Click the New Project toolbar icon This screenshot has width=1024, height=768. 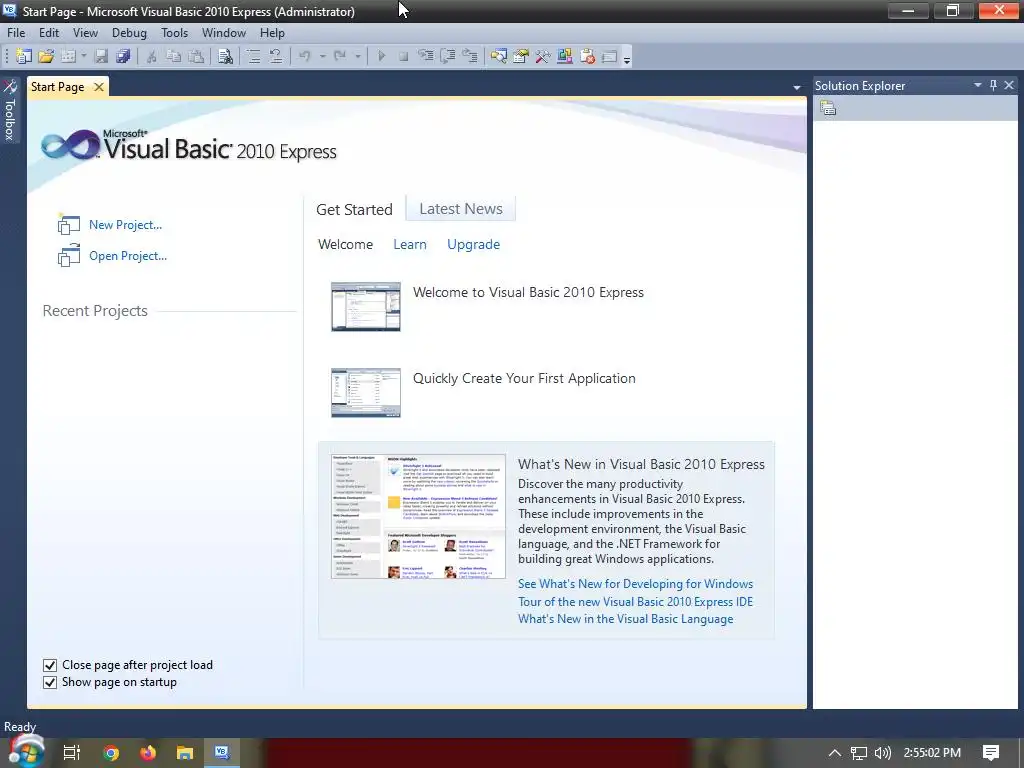coord(24,56)
